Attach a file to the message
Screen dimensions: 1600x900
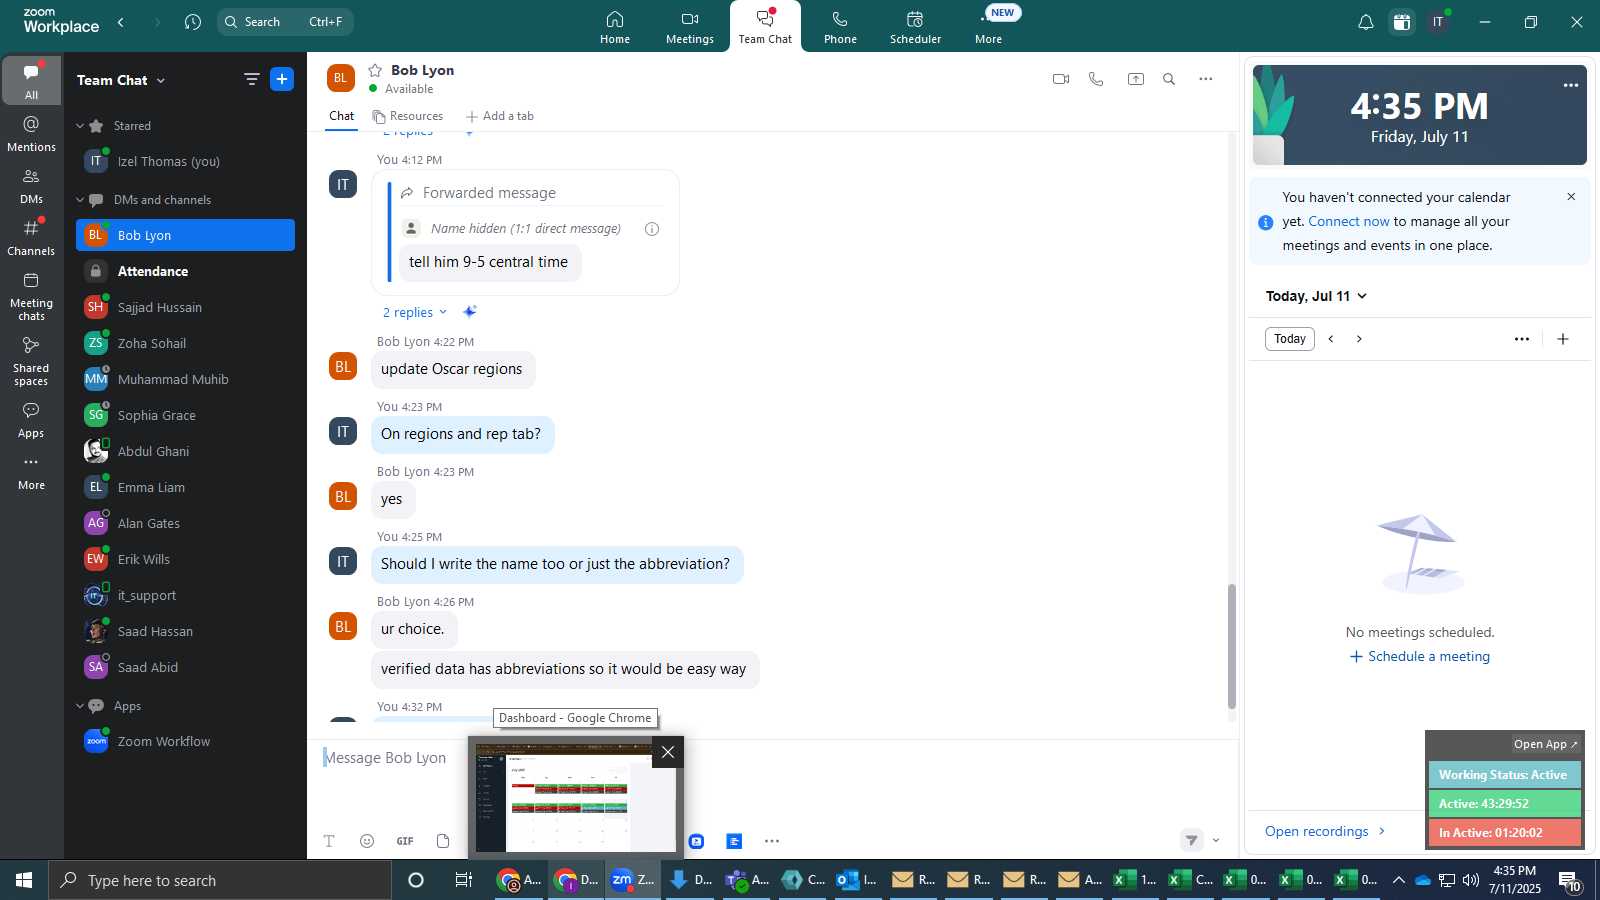[443, 841]
